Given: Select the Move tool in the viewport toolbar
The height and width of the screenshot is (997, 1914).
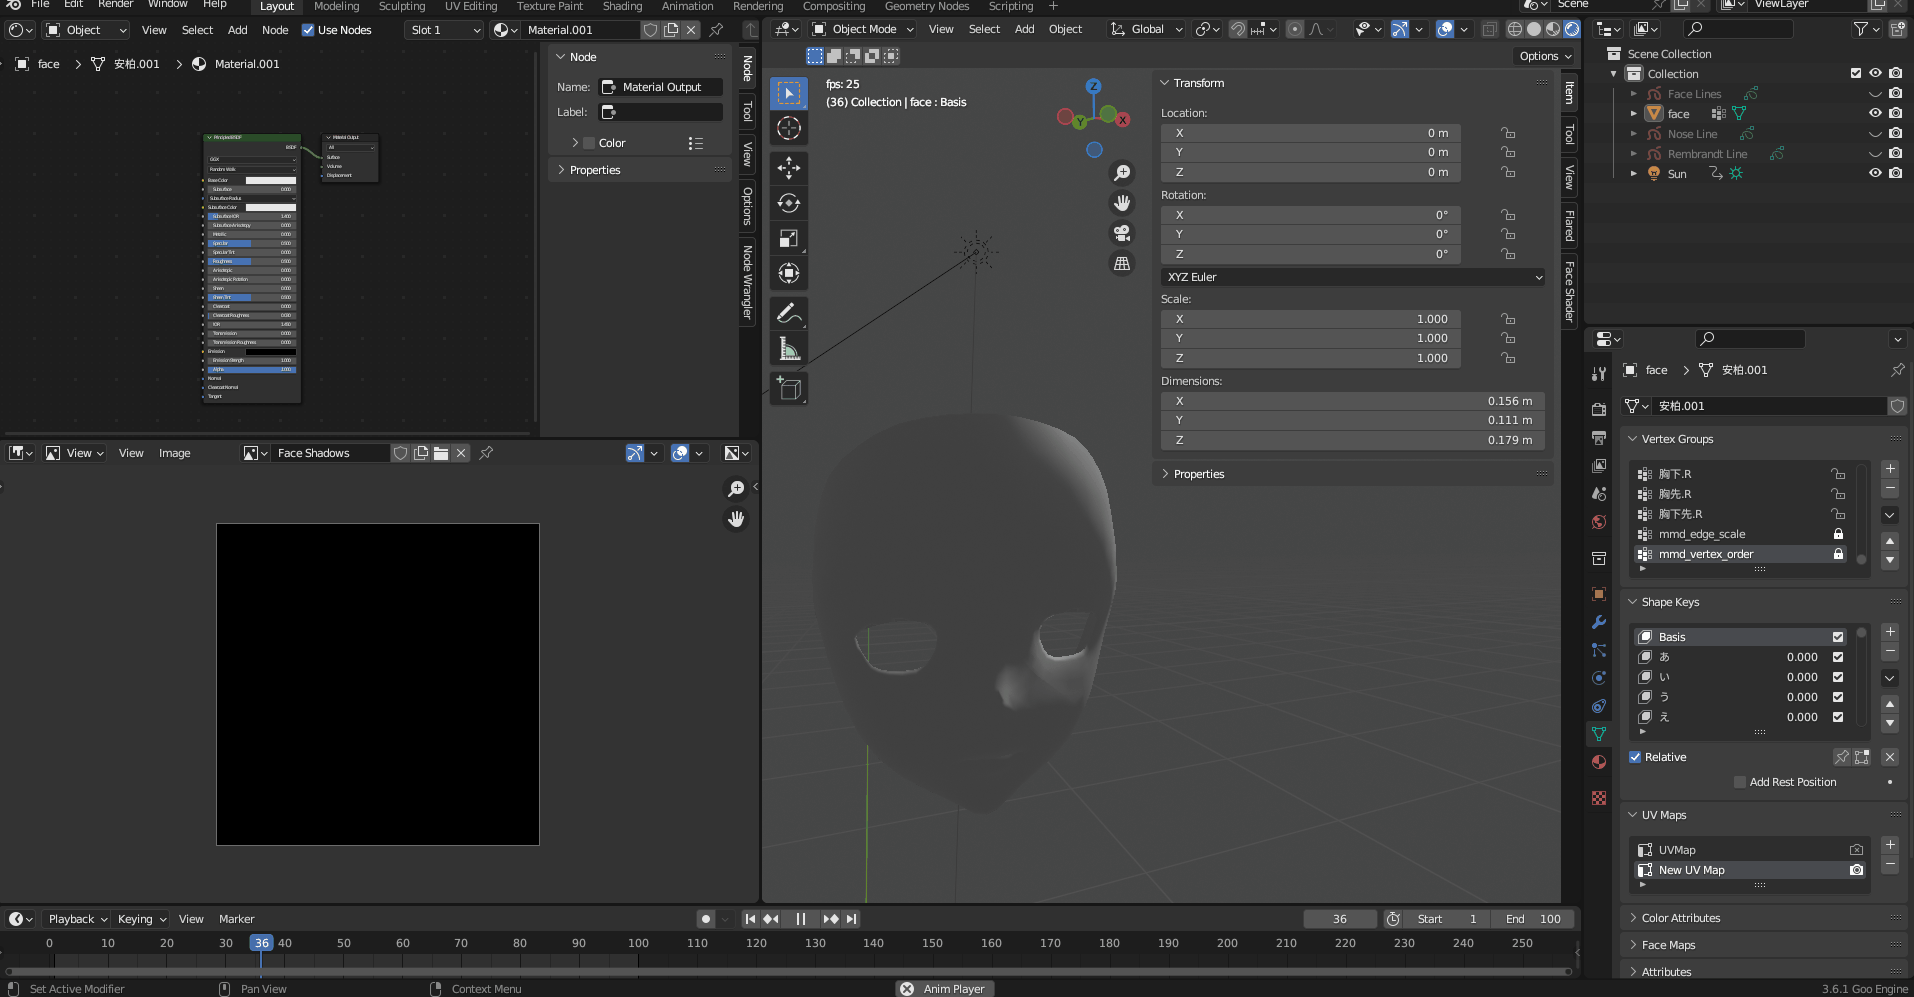Looking at the screenshot, I should click(x=789, y=168).
